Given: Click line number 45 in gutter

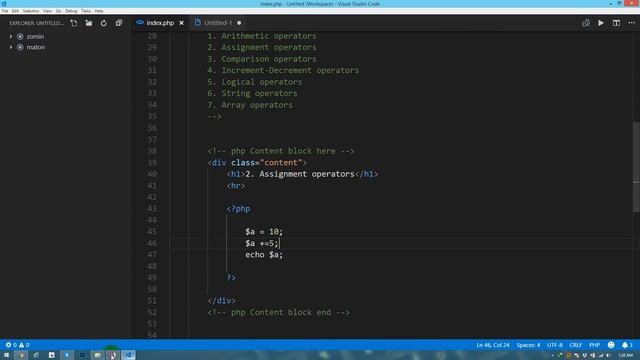Looking at the screenshot, I should tap(152, 232).
